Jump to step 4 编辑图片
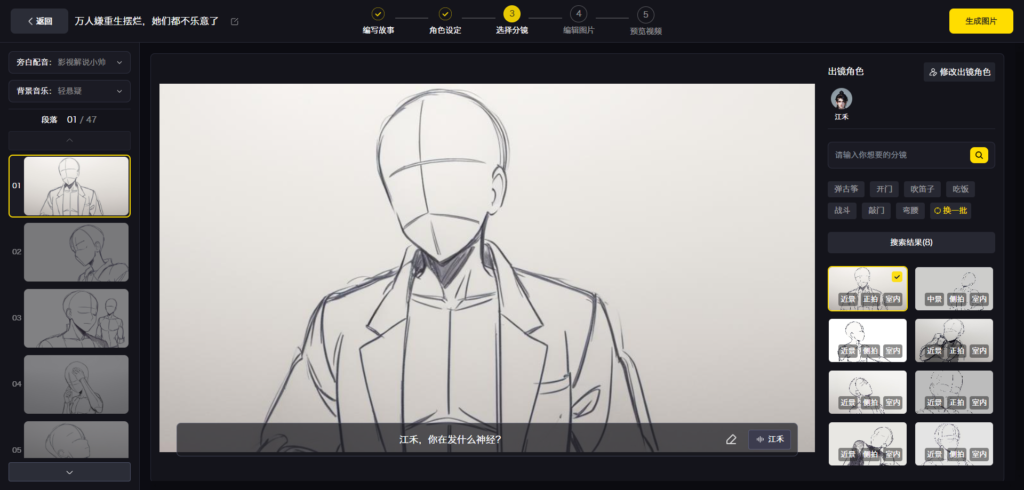The height and width of the screenshot is (490, 1024). point(578,15)
